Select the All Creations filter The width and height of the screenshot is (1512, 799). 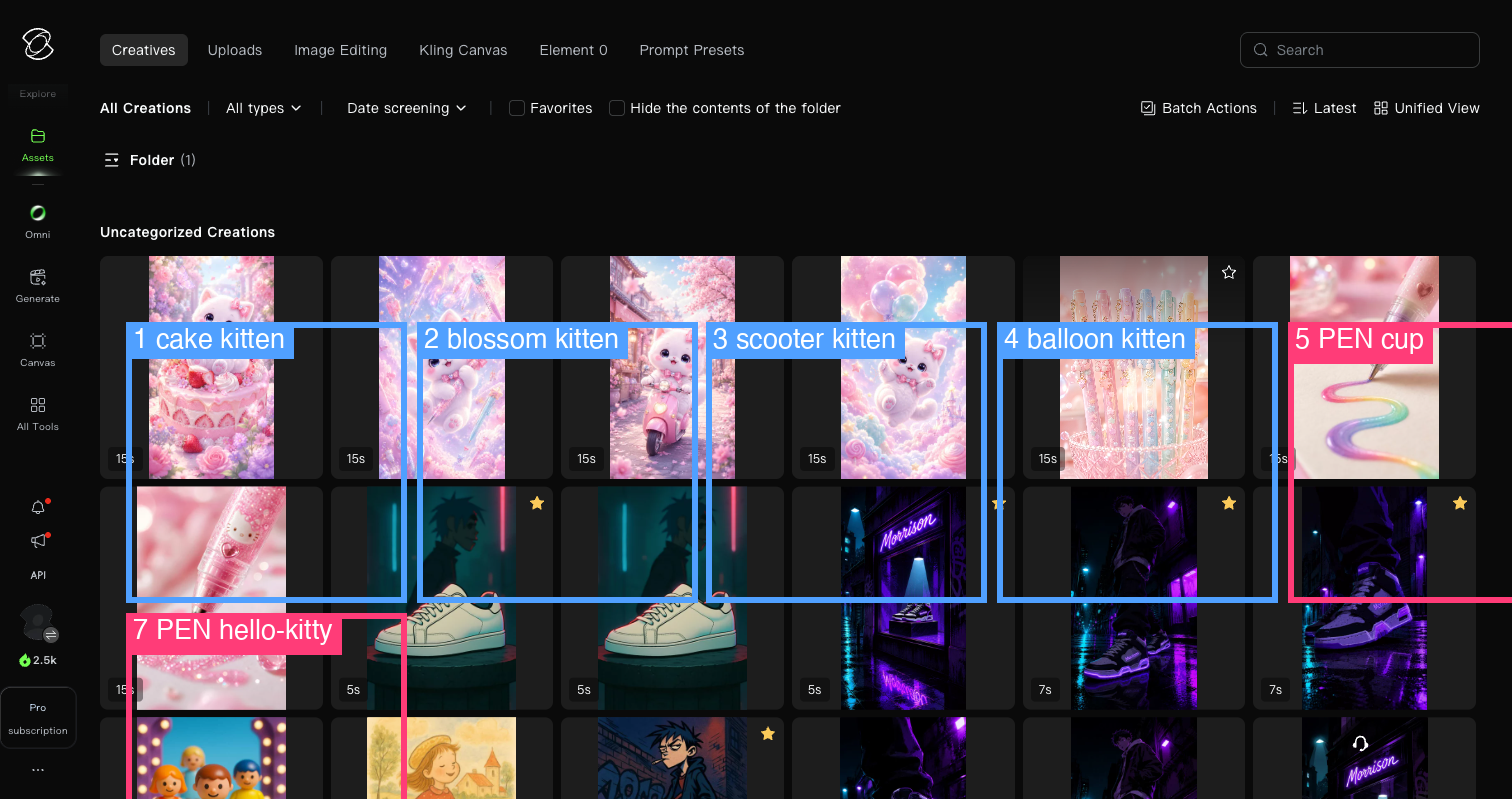[x=145, y=108]
